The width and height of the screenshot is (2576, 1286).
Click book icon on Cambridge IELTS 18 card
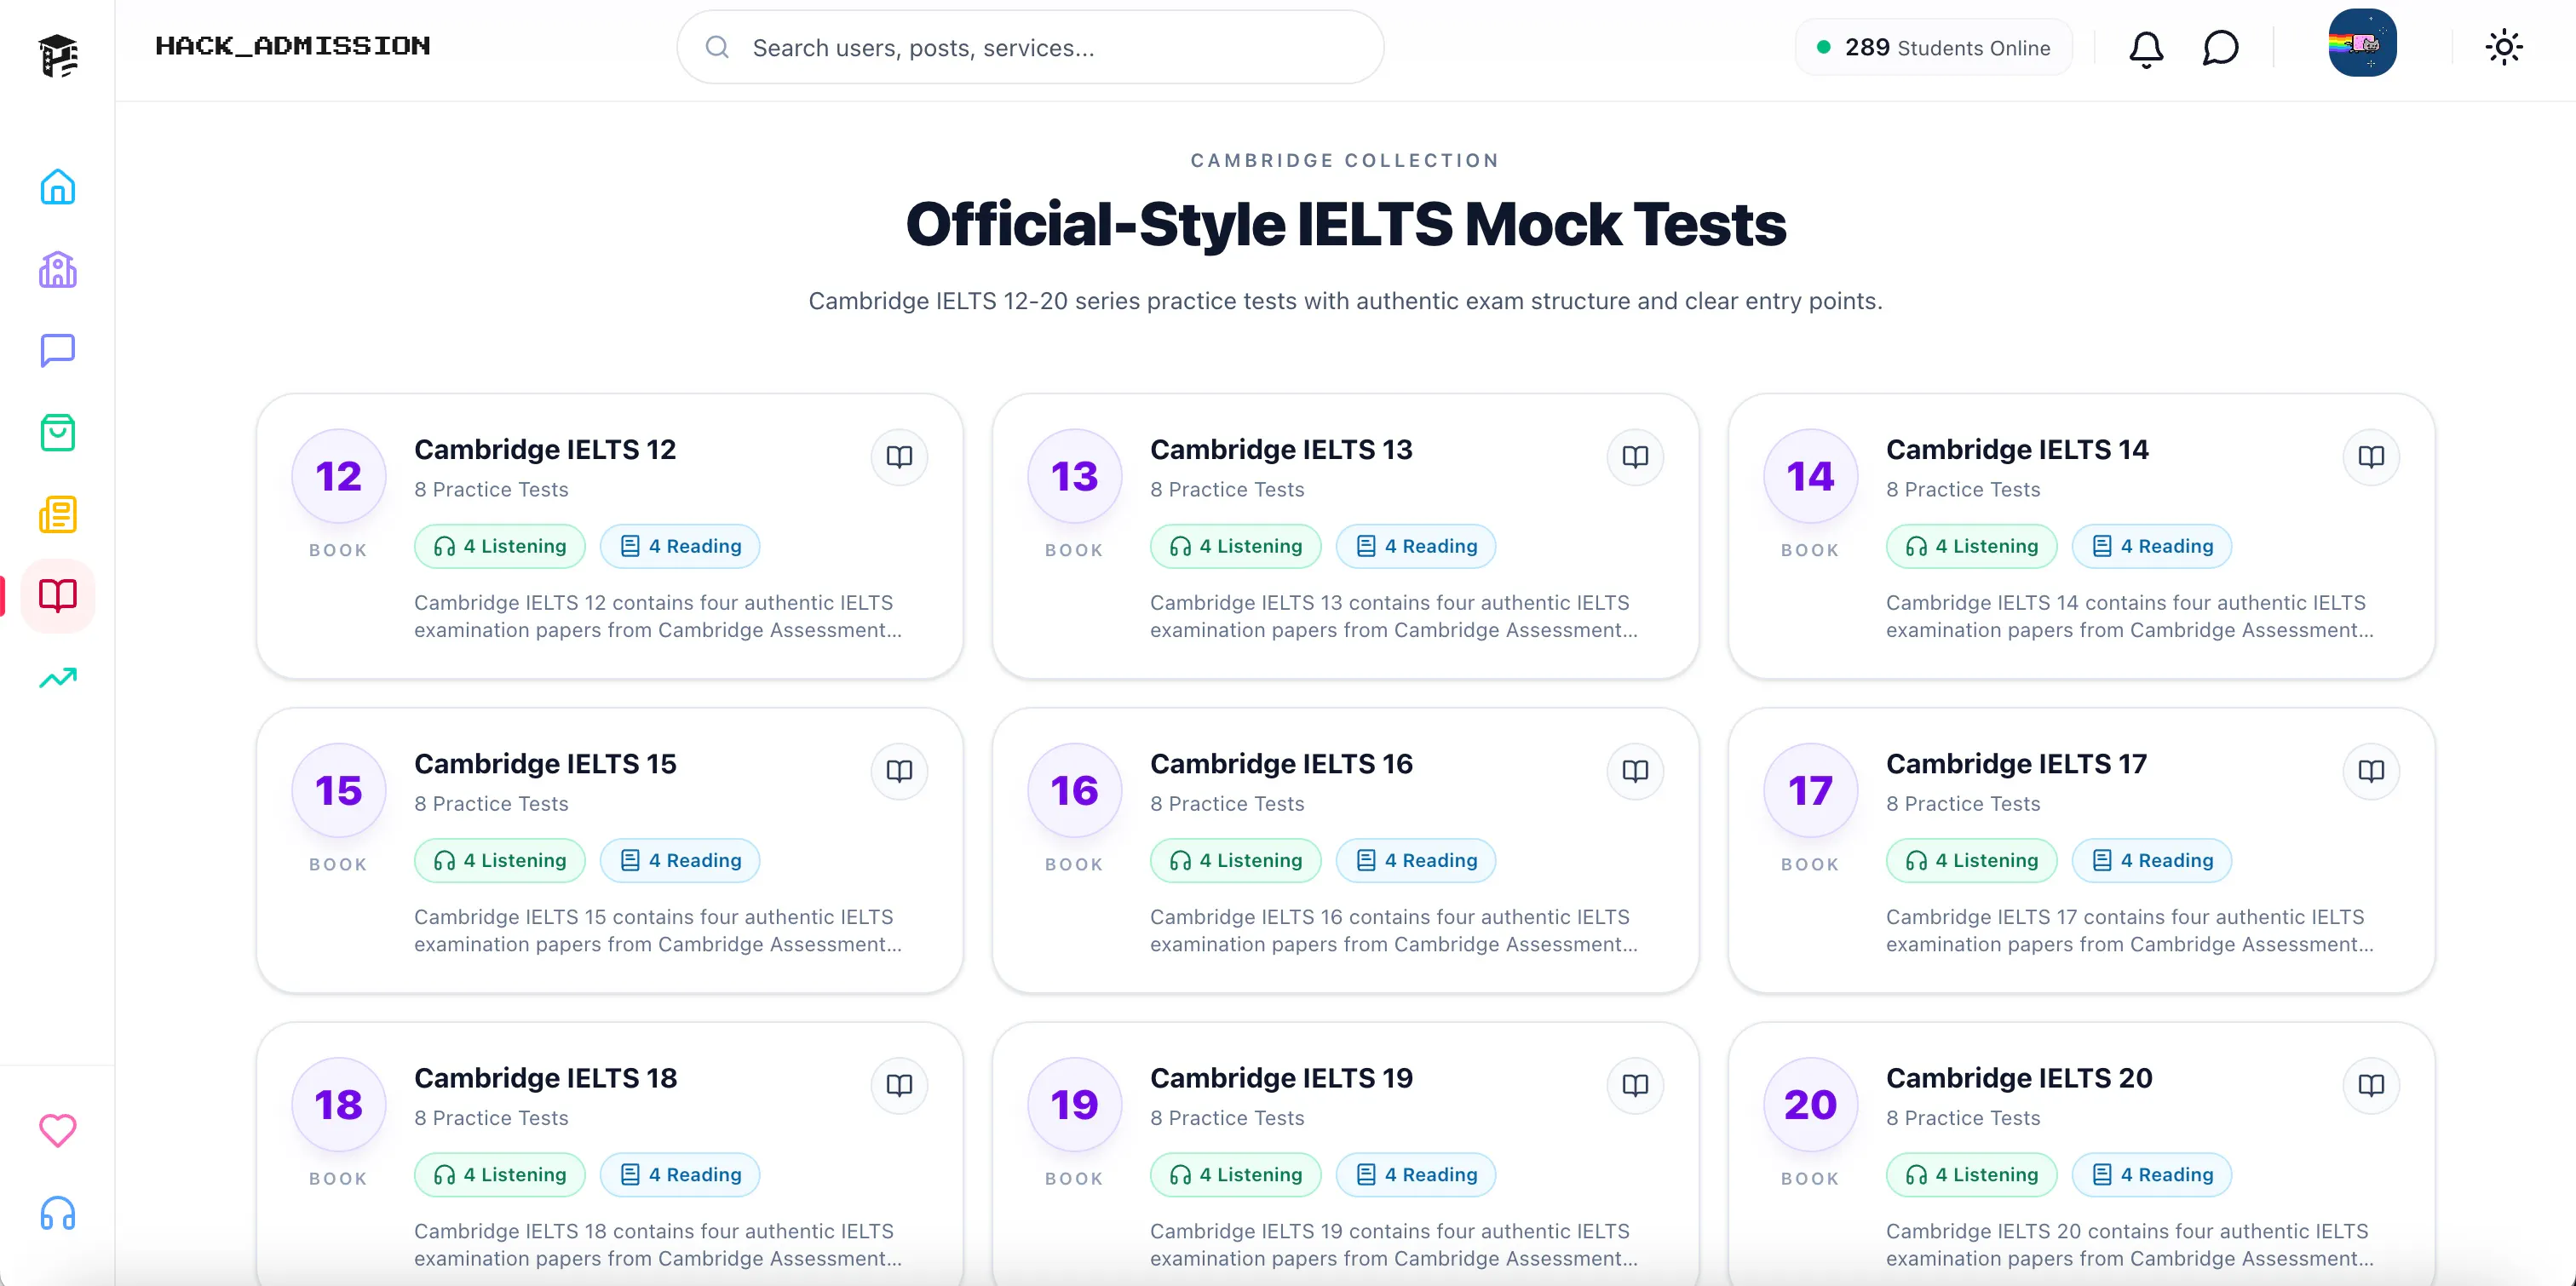tap(899, 1085)
